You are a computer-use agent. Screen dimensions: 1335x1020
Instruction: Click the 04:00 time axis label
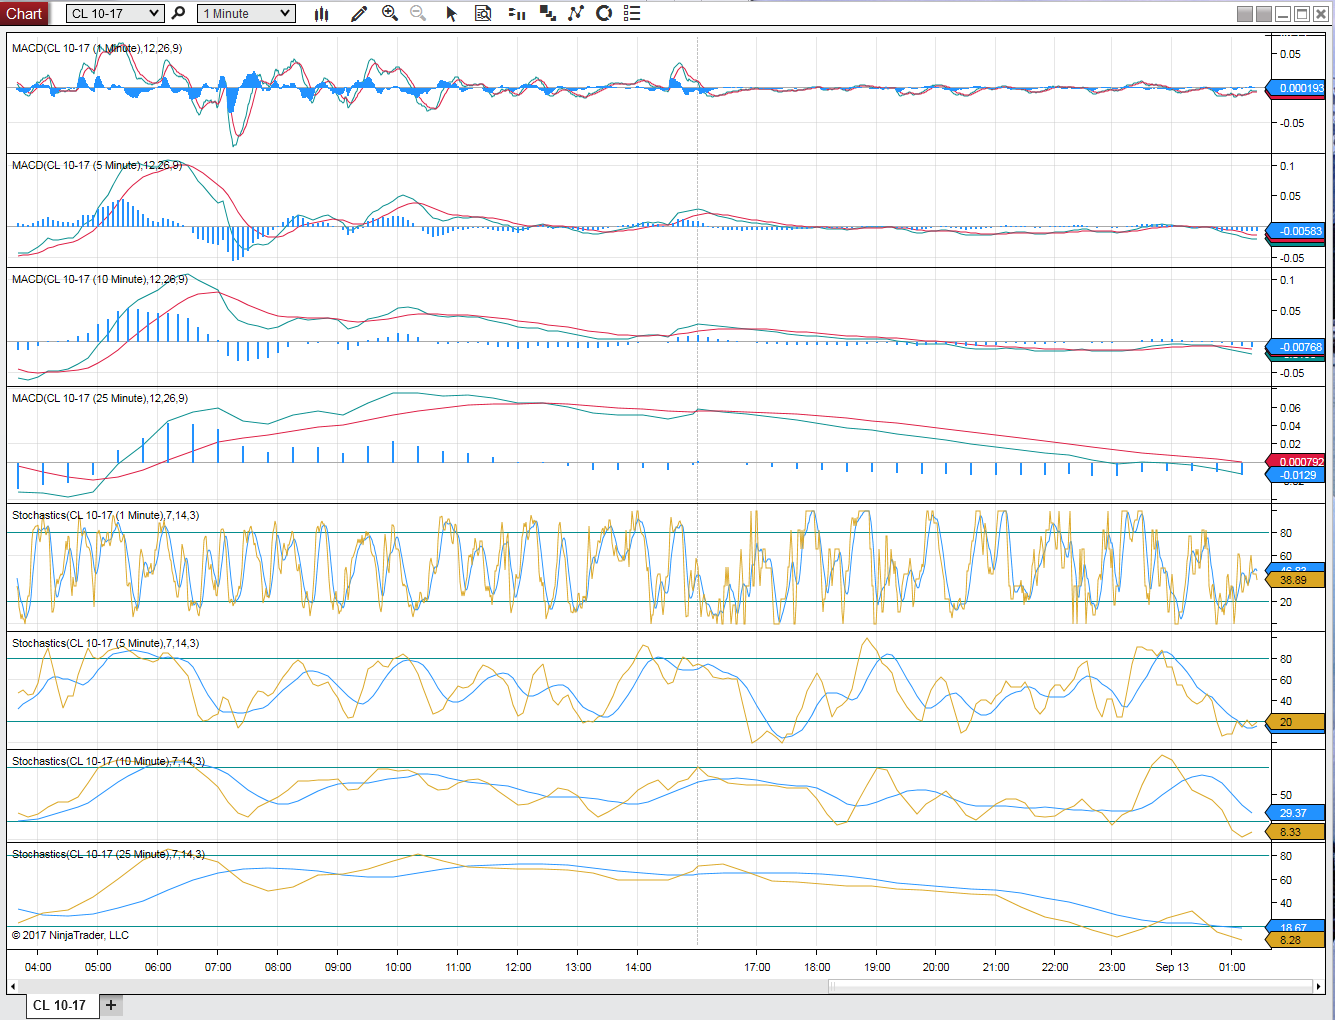pos(38,967)
